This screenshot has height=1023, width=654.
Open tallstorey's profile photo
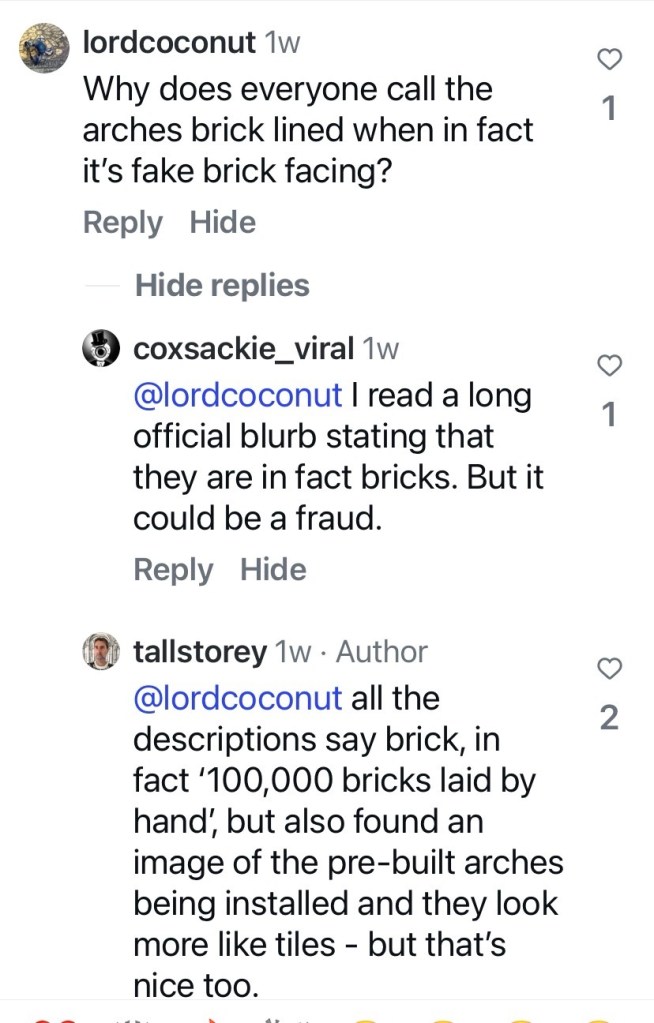pyautogui.click(x=101, y=652)
